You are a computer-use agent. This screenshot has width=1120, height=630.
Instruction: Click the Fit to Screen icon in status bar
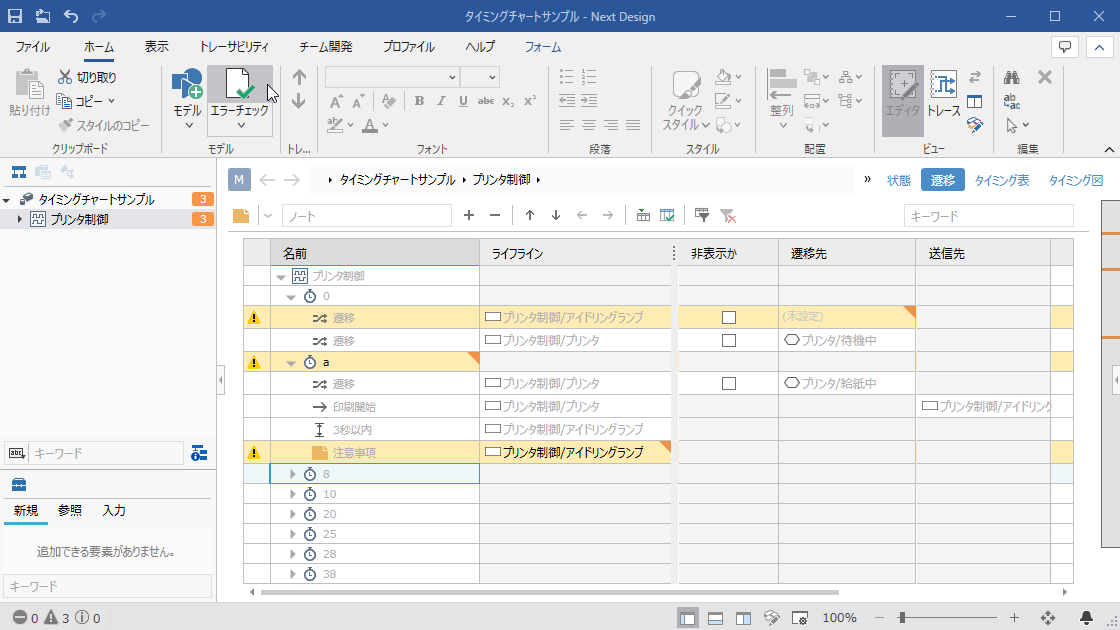(1048, 618)
